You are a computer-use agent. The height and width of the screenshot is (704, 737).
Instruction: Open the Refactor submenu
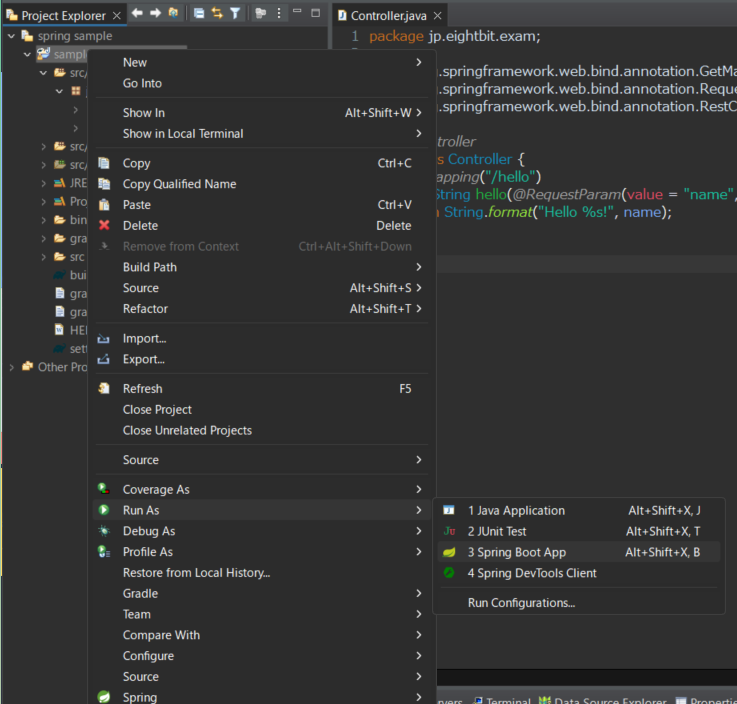click(262, 309)
